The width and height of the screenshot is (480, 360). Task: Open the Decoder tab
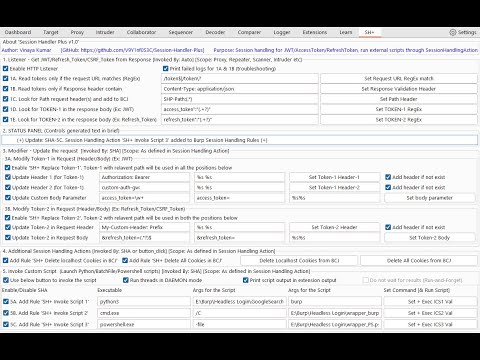pos(215,32)
